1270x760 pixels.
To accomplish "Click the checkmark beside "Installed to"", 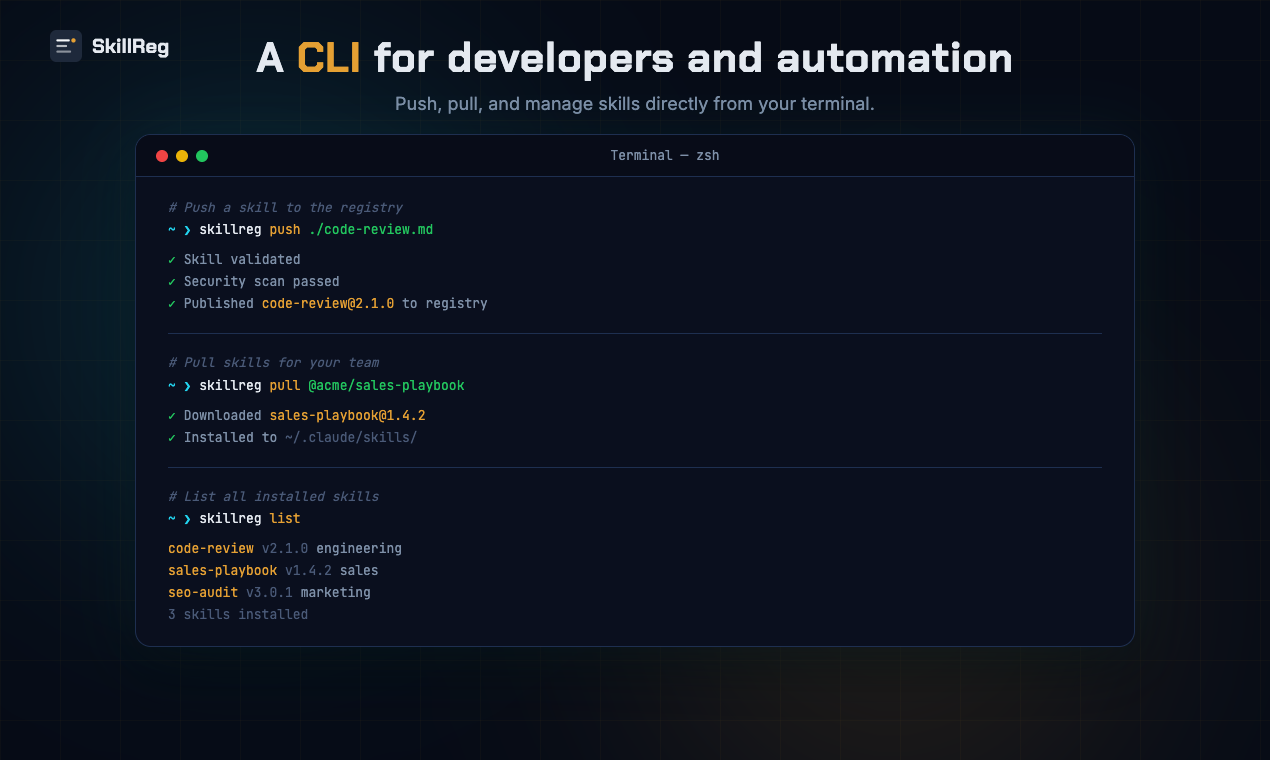I will [x=172, y=438].
